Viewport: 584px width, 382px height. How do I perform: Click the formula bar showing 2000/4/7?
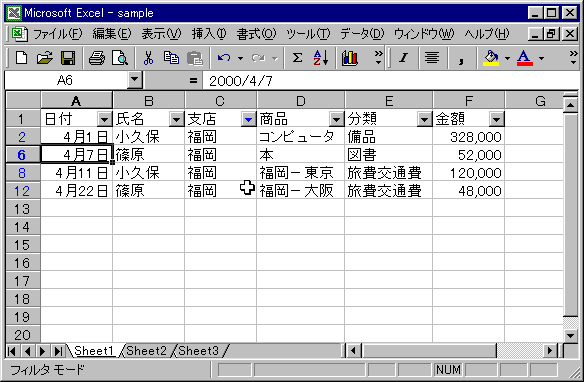click(x=391, y=80)
